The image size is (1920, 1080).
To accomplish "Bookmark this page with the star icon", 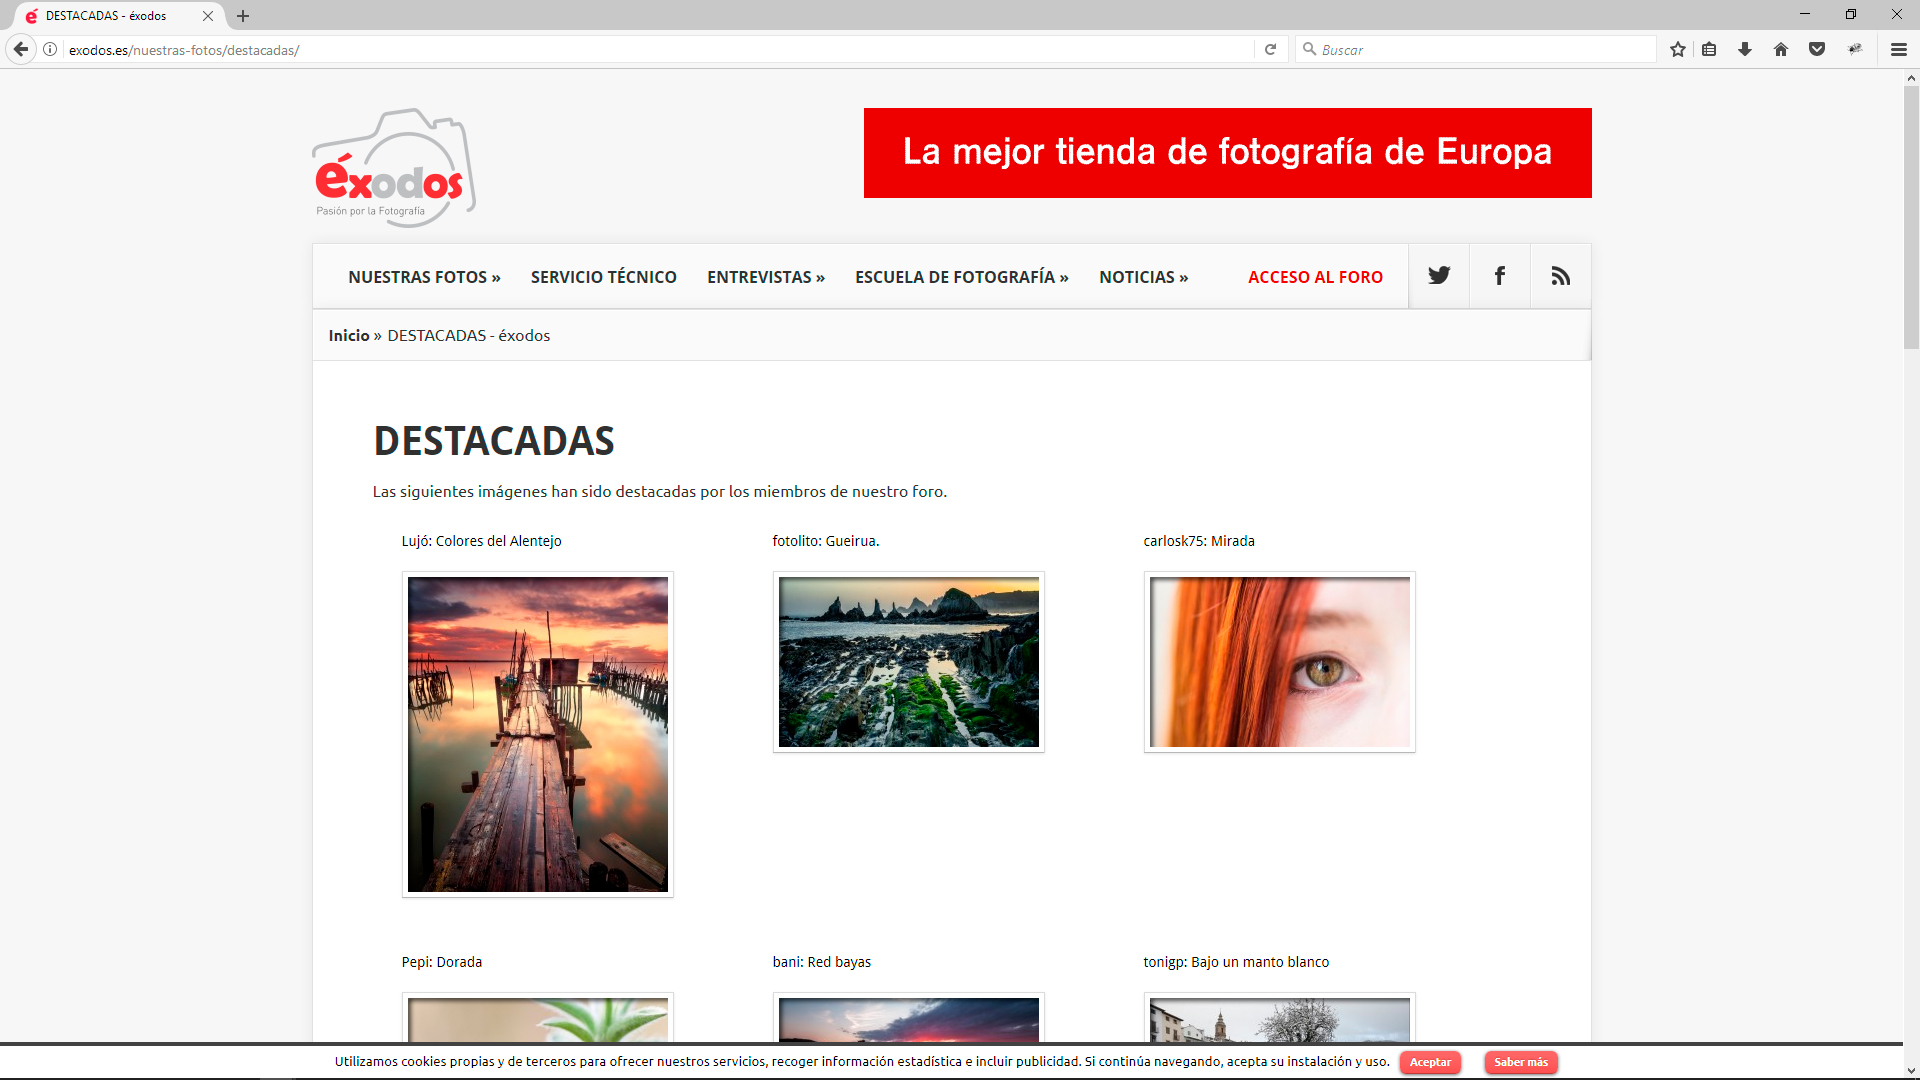I will (1678, 49).
